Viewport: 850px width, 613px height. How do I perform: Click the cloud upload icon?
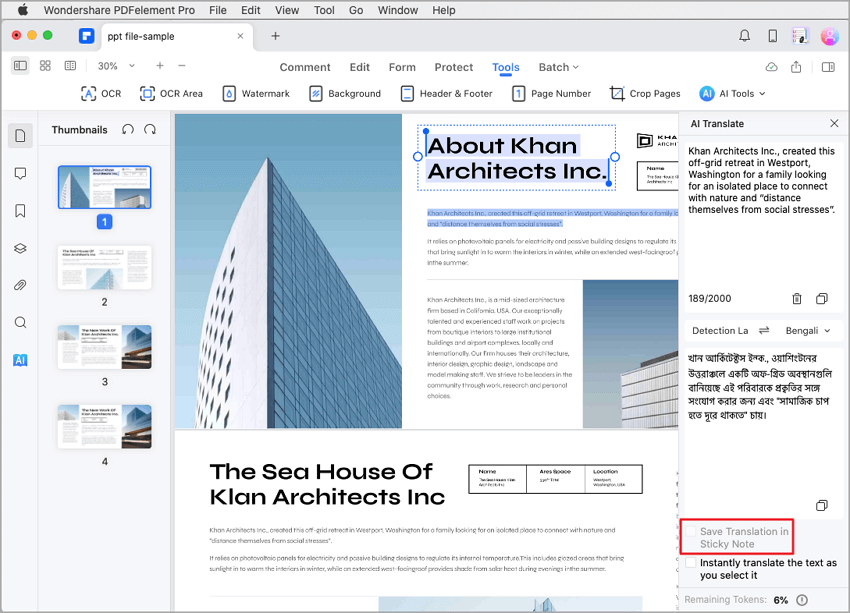[x=771, y=67]
